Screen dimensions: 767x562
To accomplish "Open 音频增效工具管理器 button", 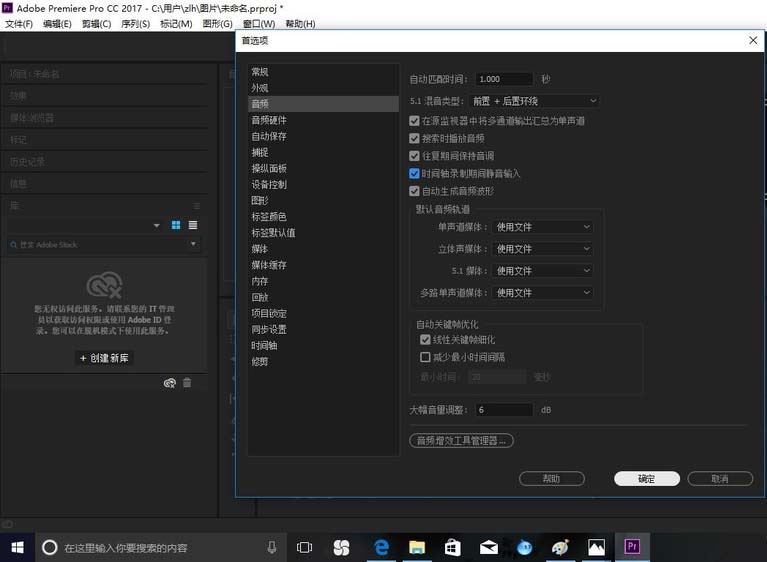I will (461, 441).
